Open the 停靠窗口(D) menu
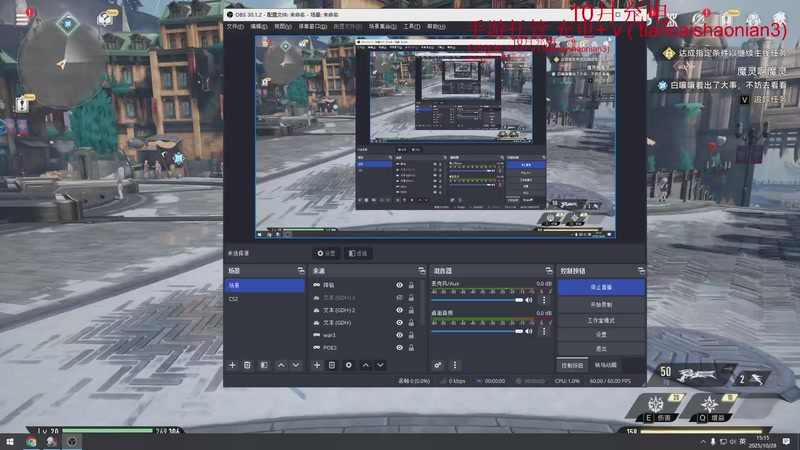 point(312,27)
